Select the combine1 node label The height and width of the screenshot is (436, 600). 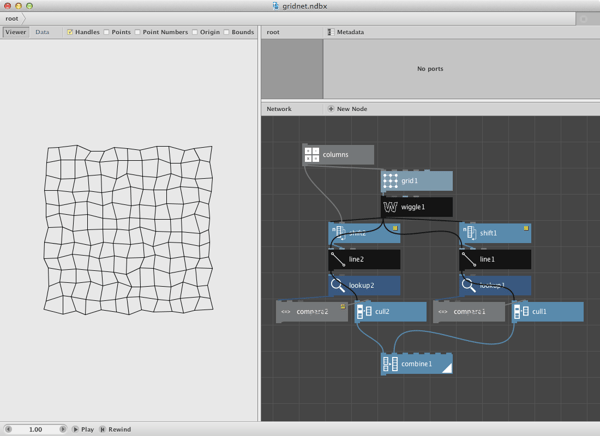pyautogui.click(x=416, y=364)
